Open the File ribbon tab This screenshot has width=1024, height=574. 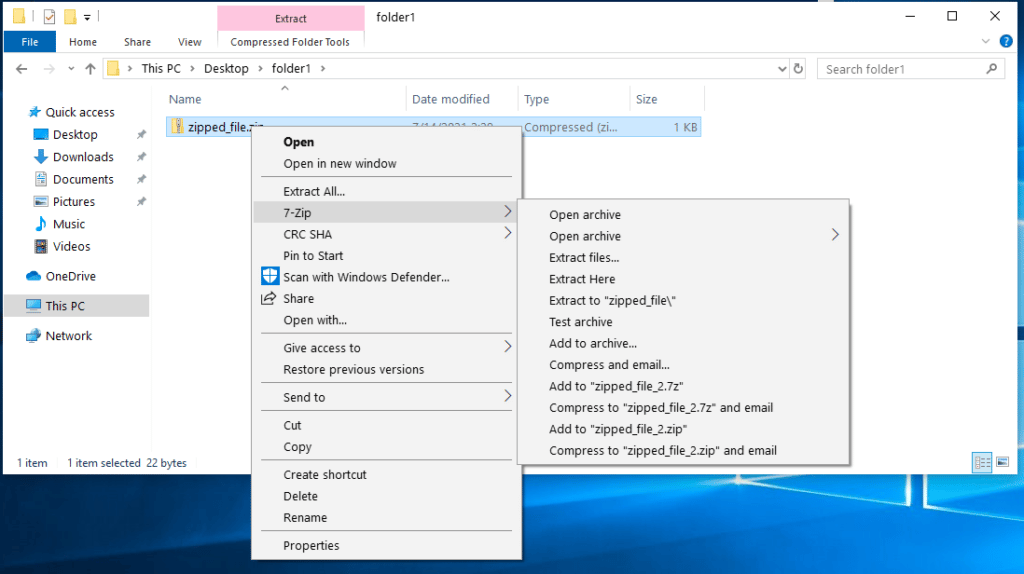tap(30, 42)
